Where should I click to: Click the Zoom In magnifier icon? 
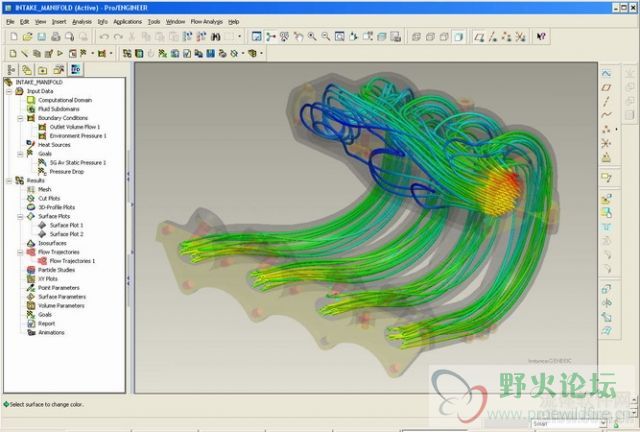click(x=312, y=37)
